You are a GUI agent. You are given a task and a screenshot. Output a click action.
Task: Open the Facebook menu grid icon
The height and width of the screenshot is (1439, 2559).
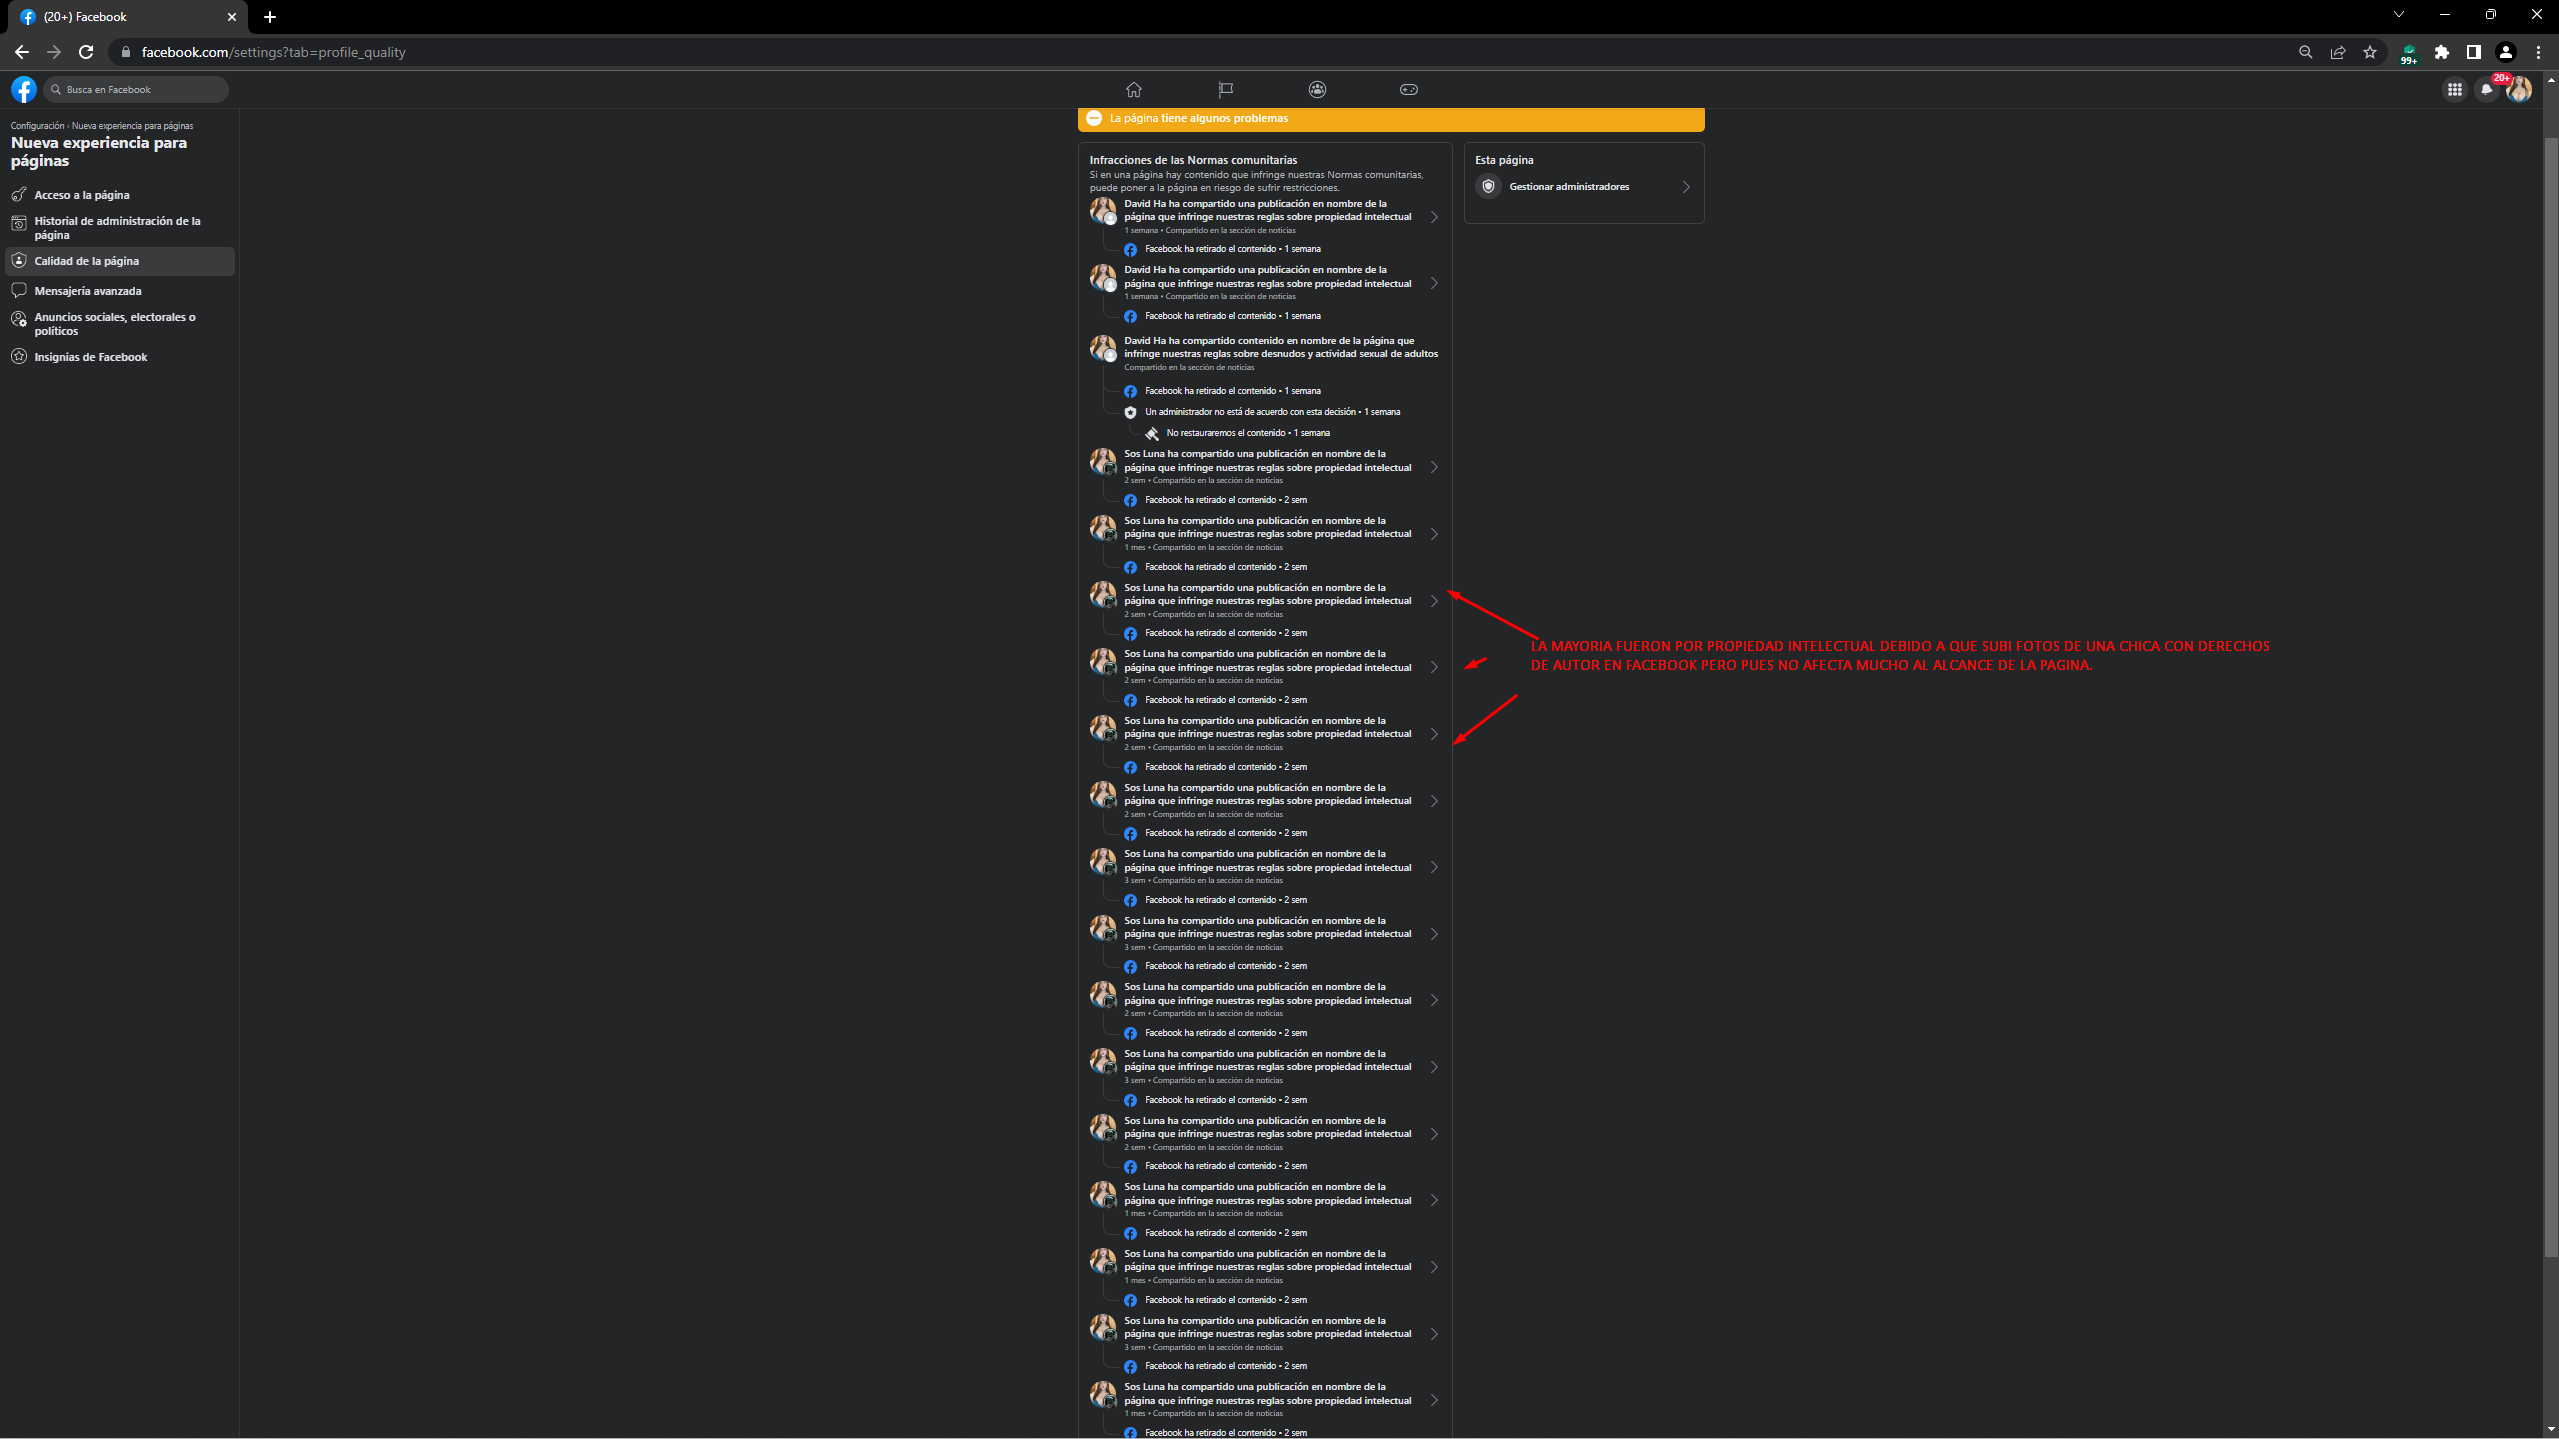2454,89
